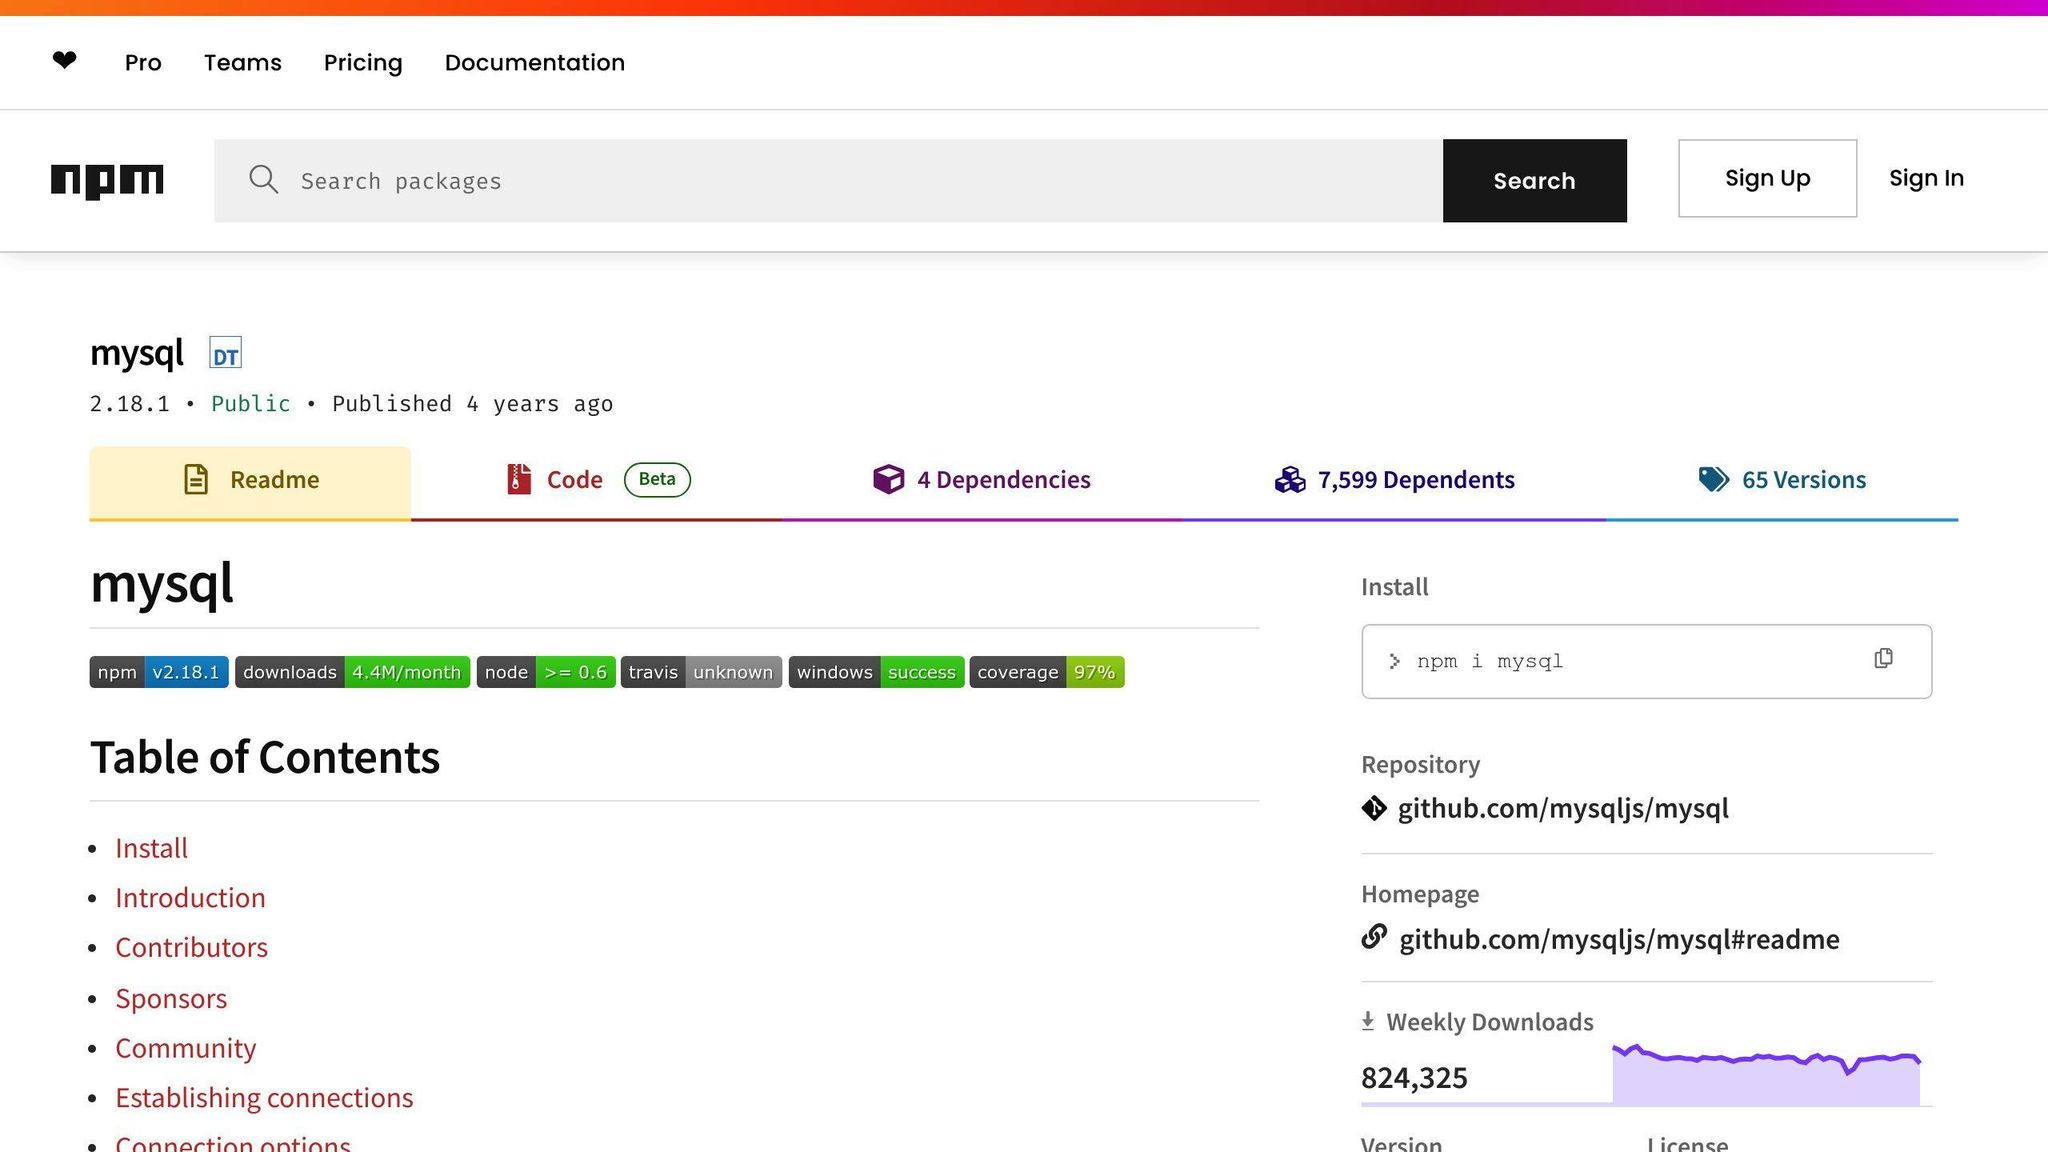Click the Dependencies package box icon
2048x1152 pixels.
(888, 479)
